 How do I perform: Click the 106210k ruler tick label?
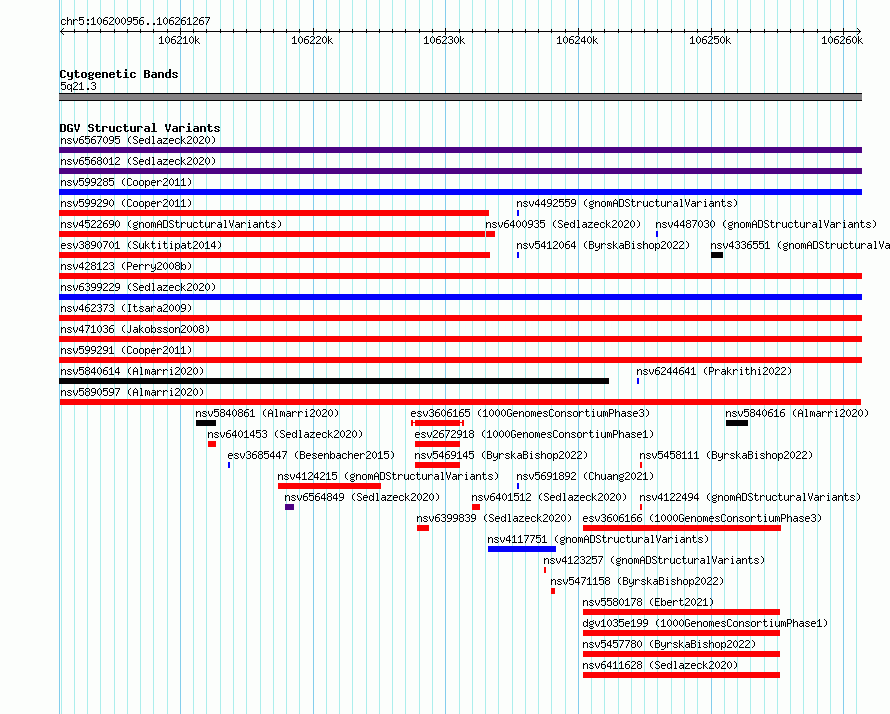(x=179, y=40)
